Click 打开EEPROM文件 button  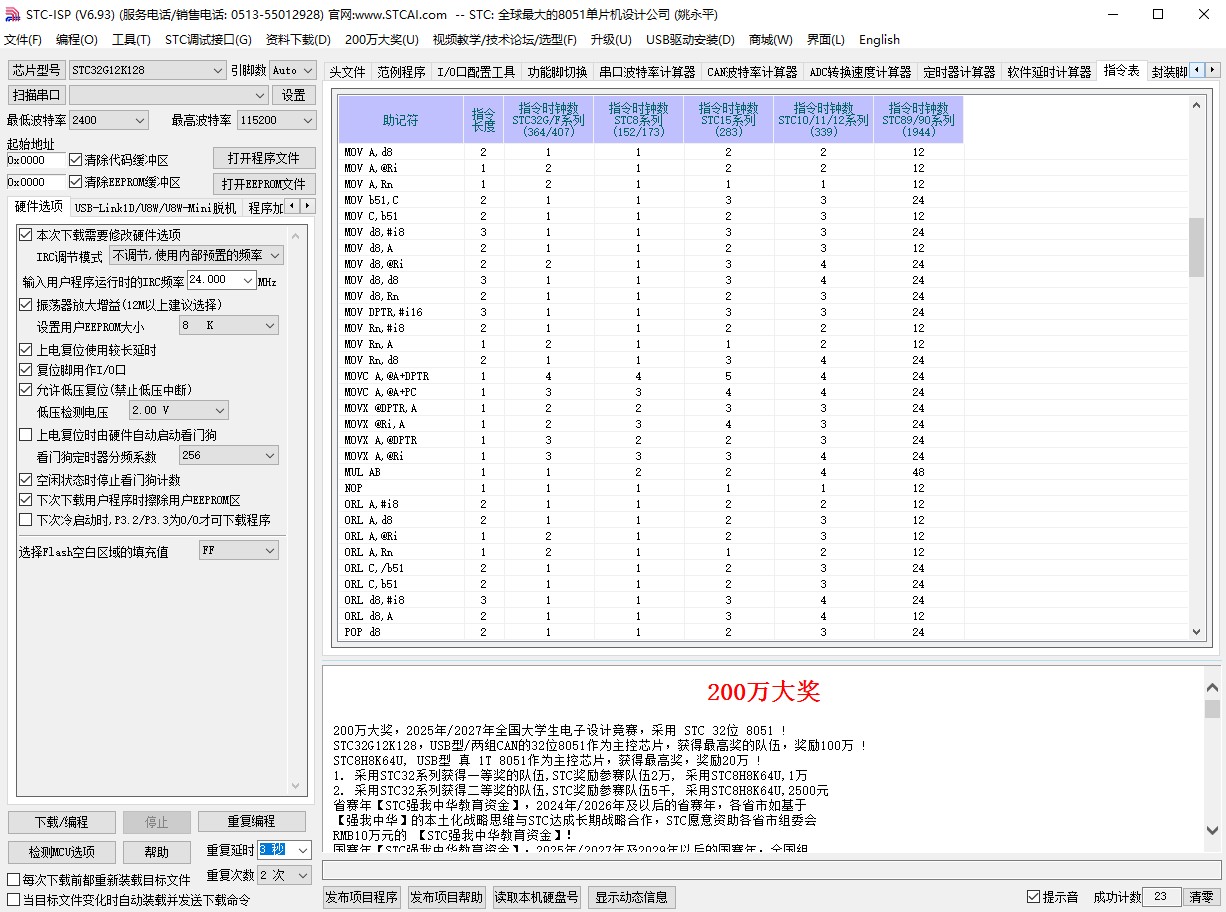tap(264, 184)
